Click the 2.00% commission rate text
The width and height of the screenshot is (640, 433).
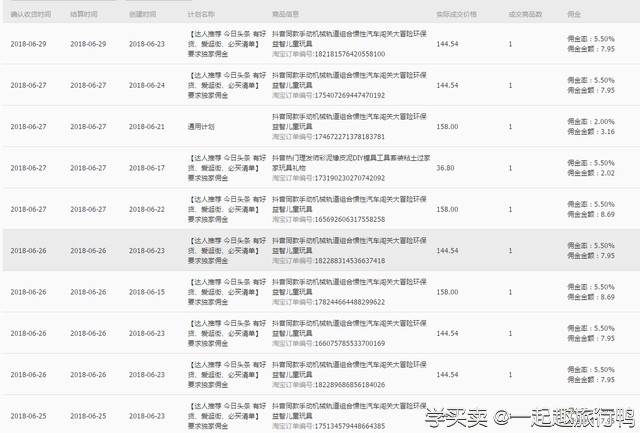click(604, 122)
